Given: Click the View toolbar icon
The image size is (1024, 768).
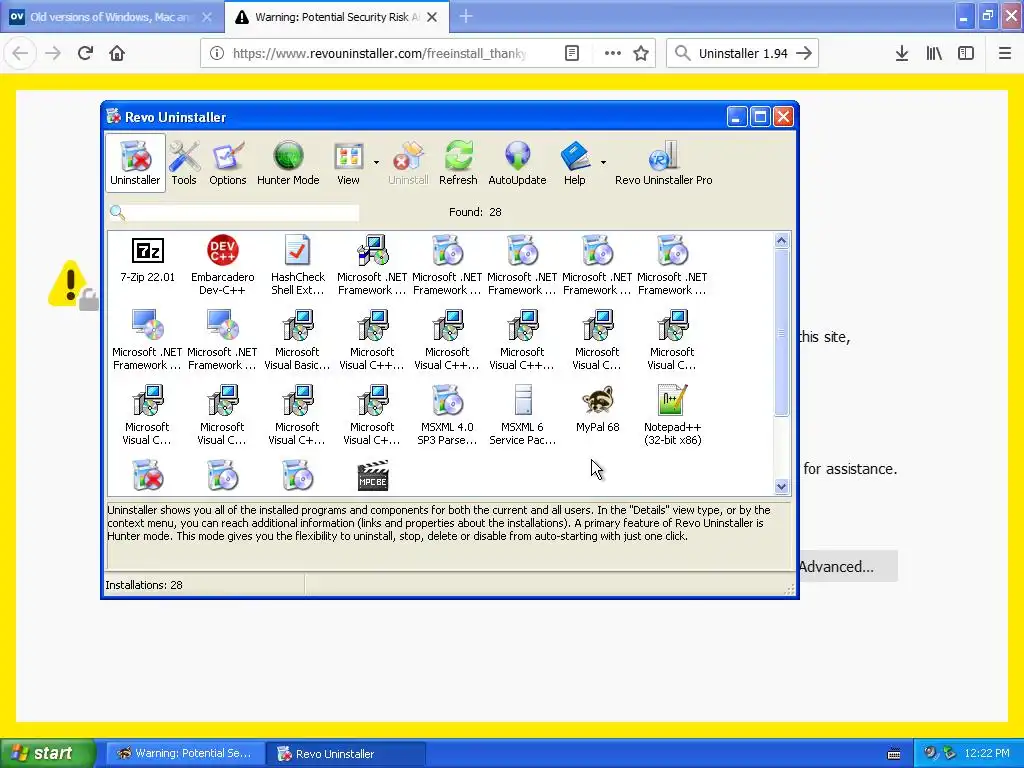Looking at the screenshot, I should point(348,163).
